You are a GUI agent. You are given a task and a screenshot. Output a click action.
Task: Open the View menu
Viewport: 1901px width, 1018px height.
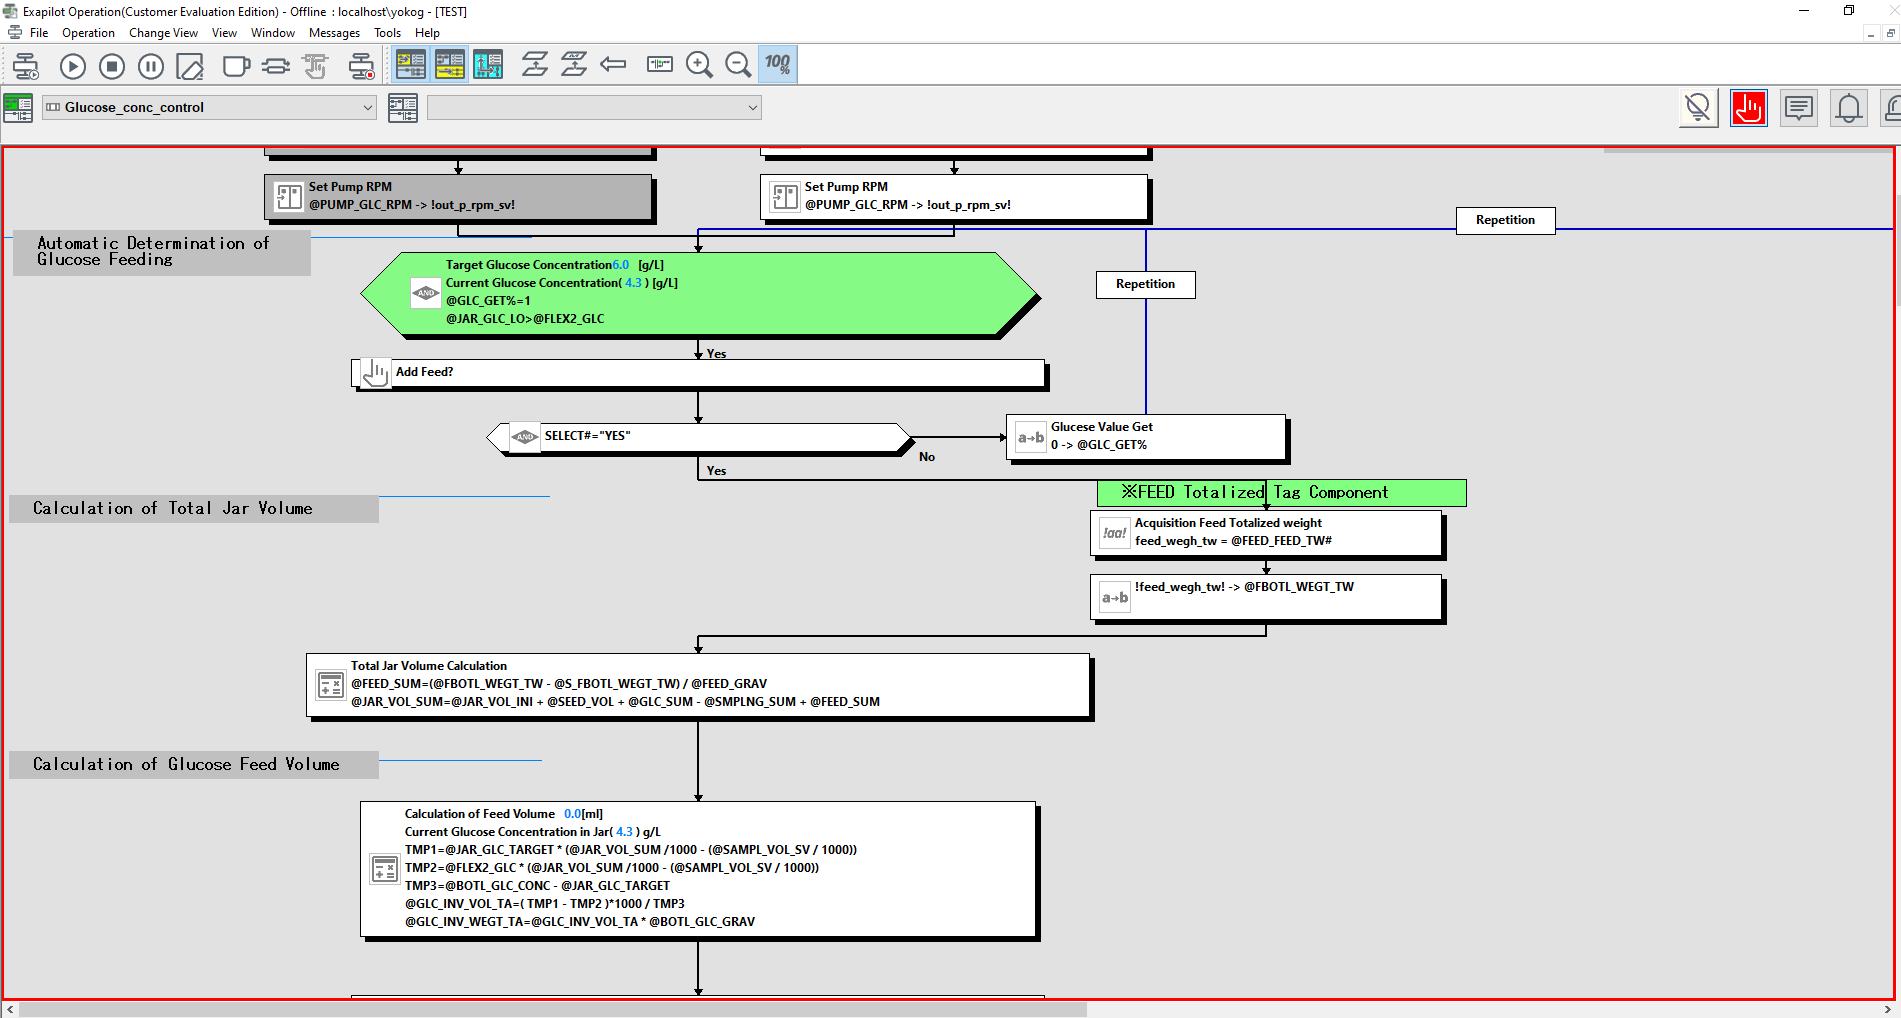(x=224, y=33)
